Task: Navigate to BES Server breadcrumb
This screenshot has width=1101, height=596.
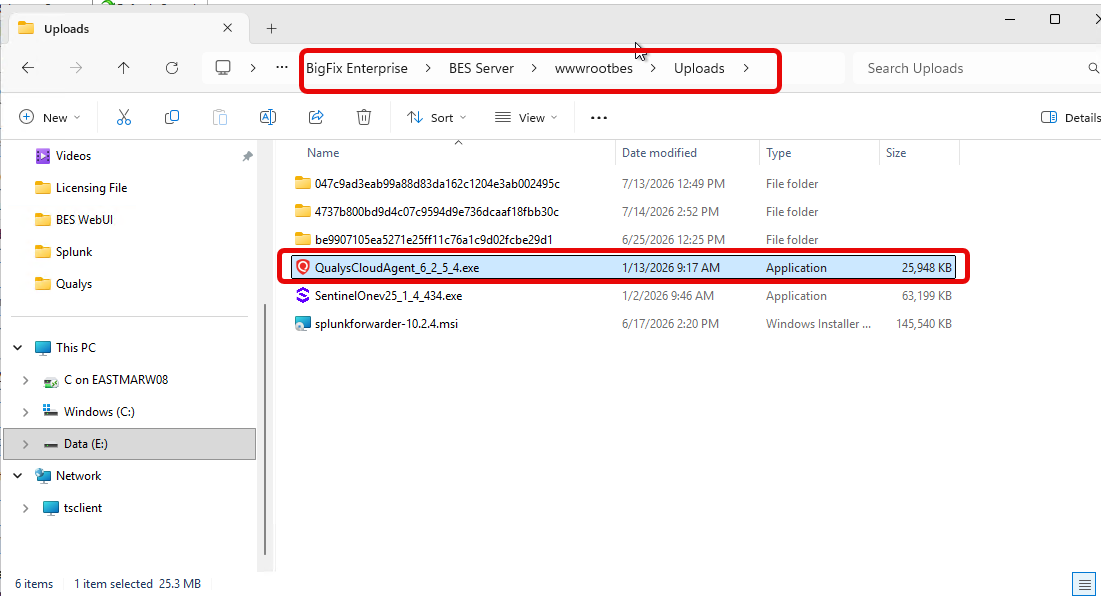Action: (x=481, y=68)
